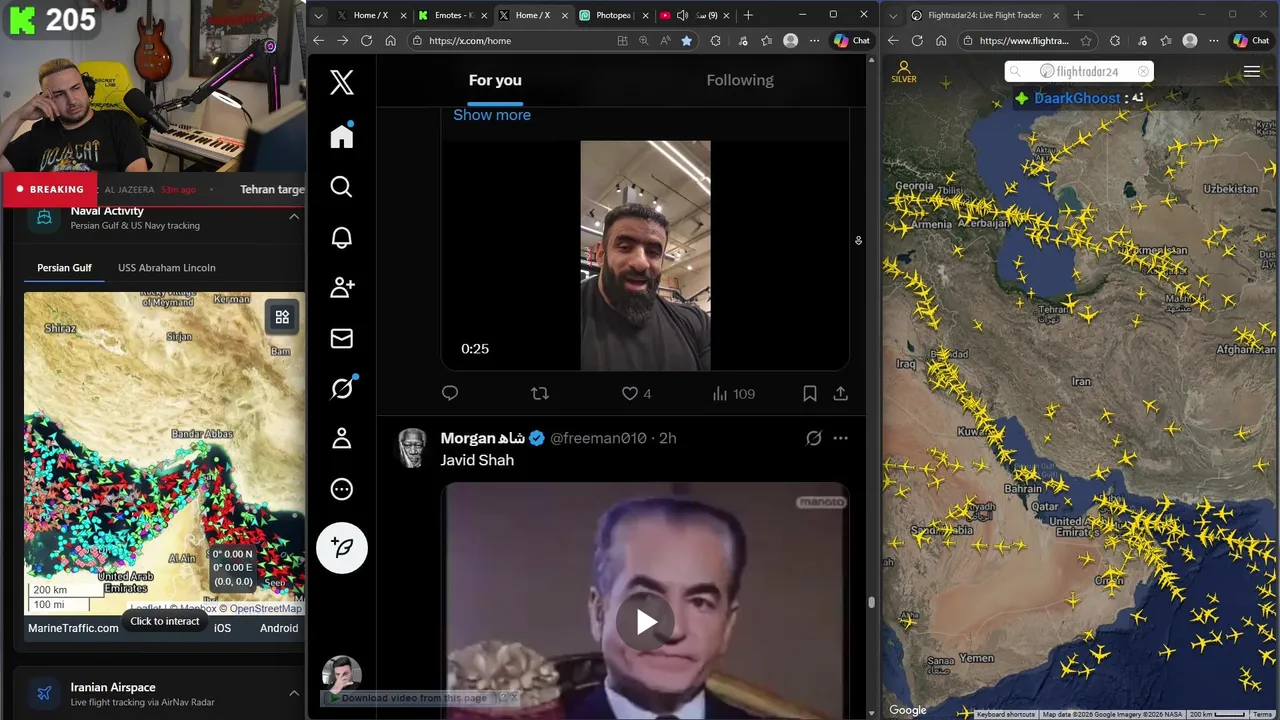Collapse the Naval Activity section

(294, 216)
